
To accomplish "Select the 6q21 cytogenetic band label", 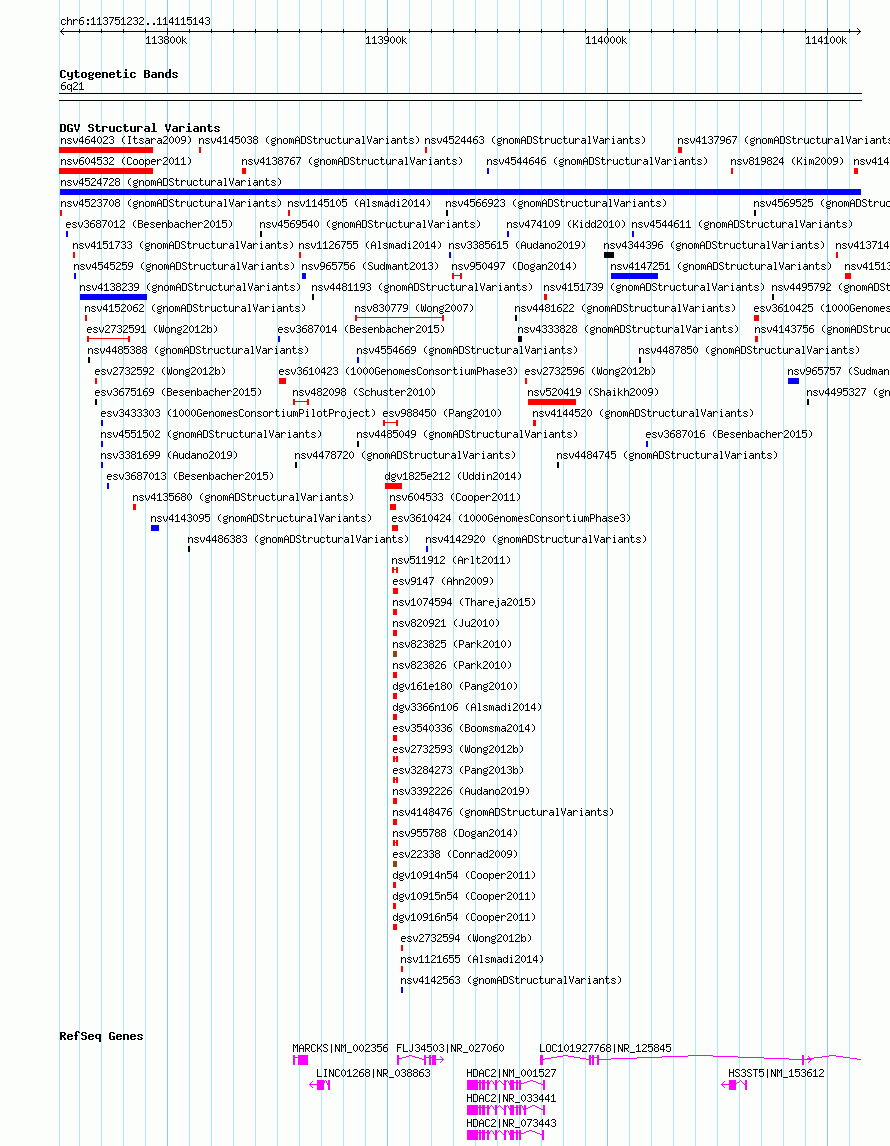I will point(72,86).
